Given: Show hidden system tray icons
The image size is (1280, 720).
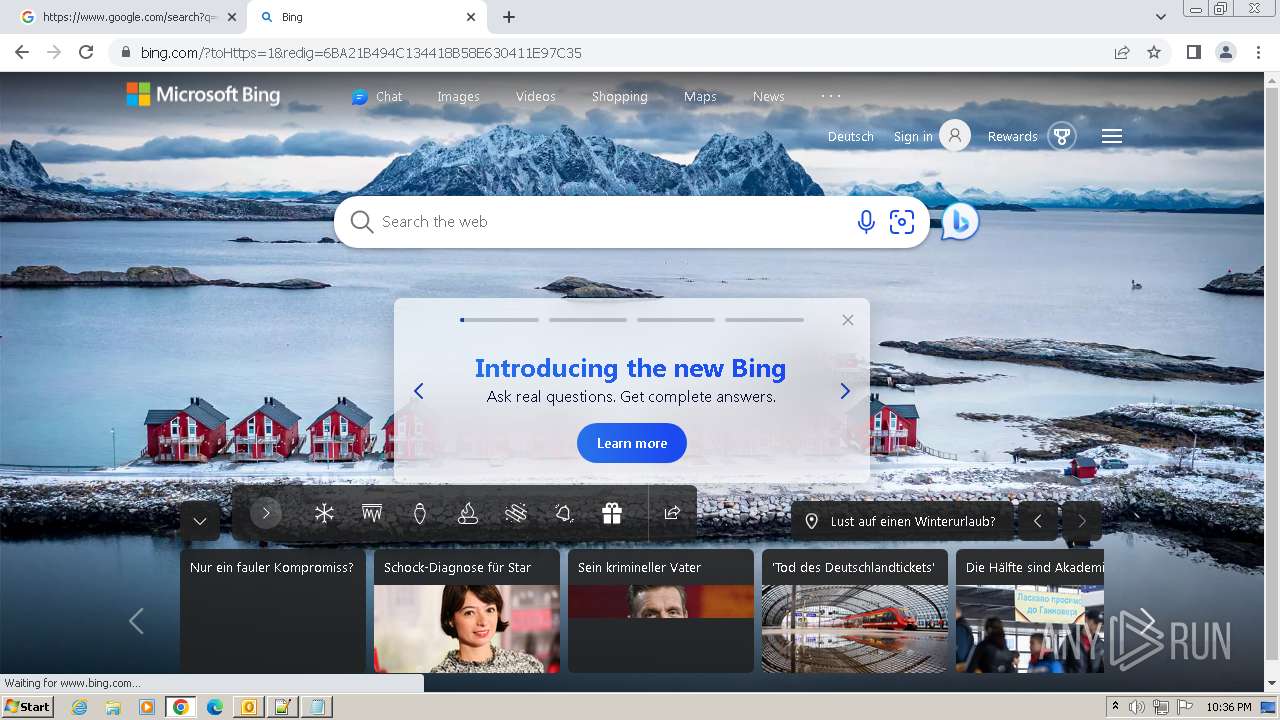Looking at the screenshot, I should [x=1115, y=707].
